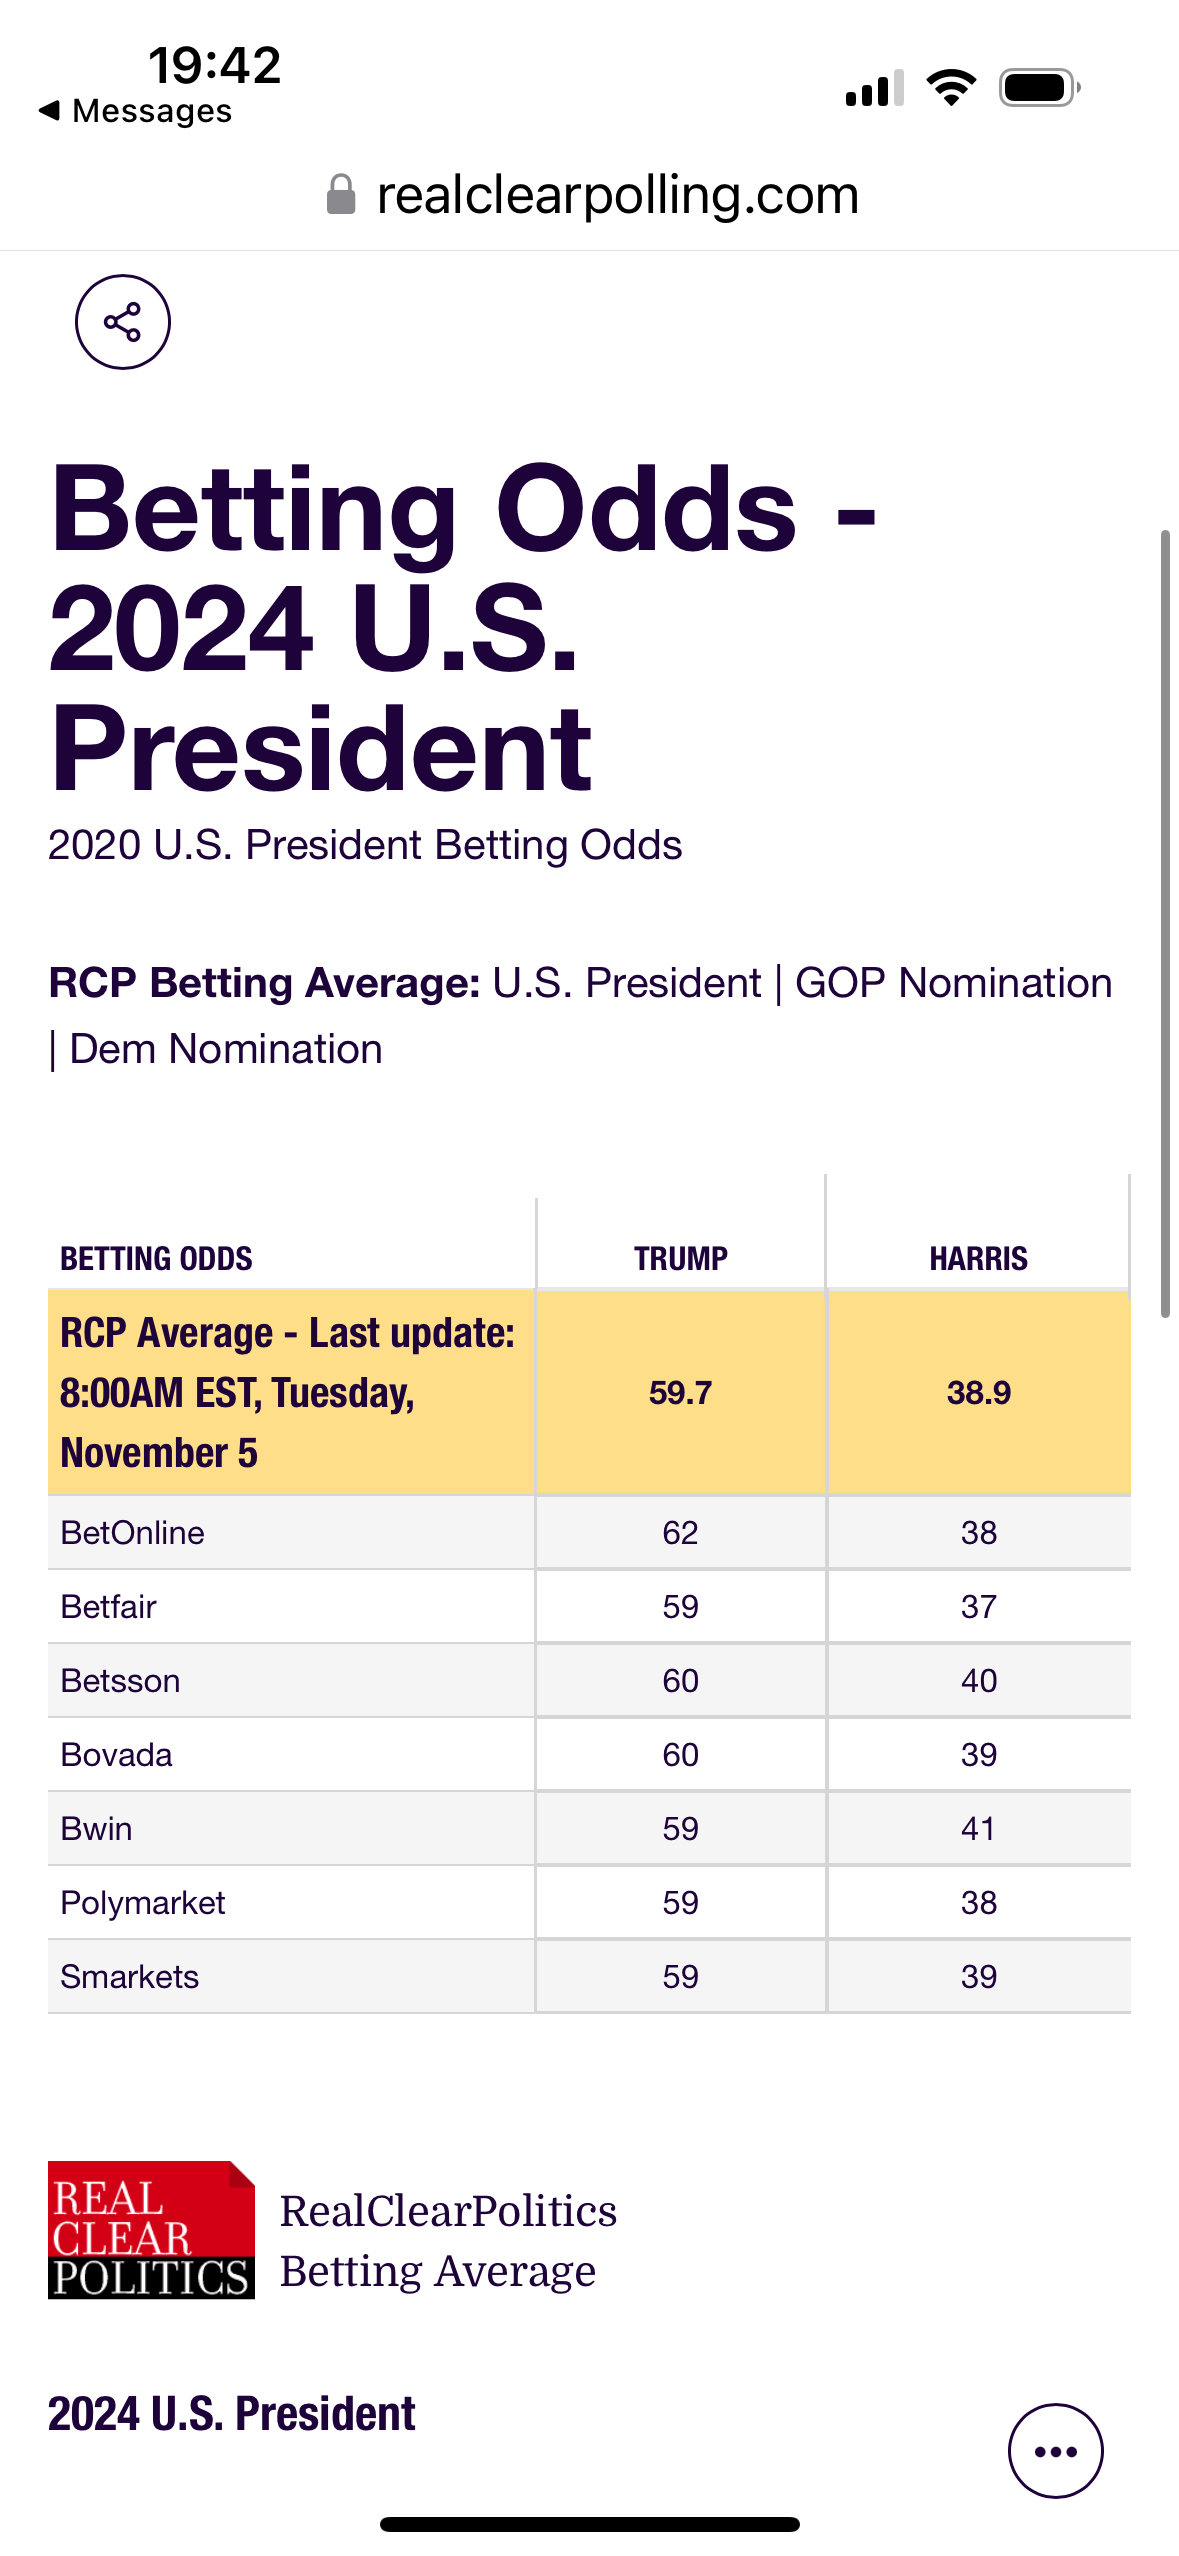Select the RCP Average highlighted row
Image resolution: width=1179 pixels, height=2556 pixels.
[589, 1392]
